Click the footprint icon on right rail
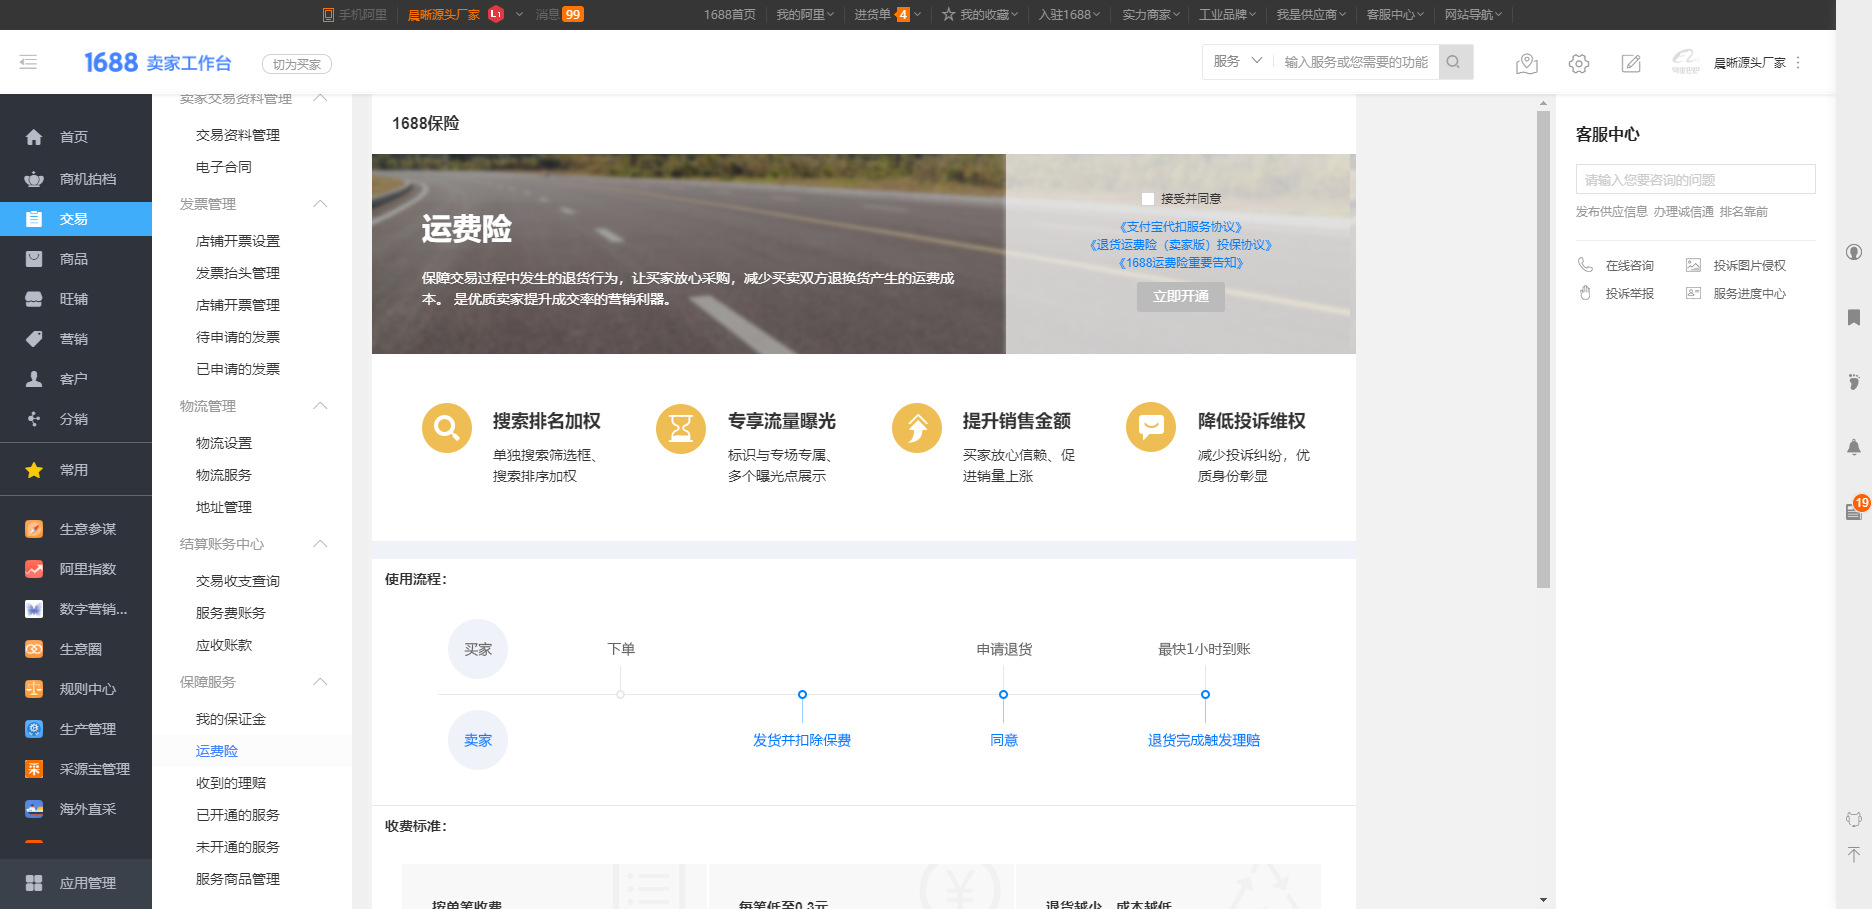Image resolution: width=1872 pixels, height=909 pixels. [1854, 382]
